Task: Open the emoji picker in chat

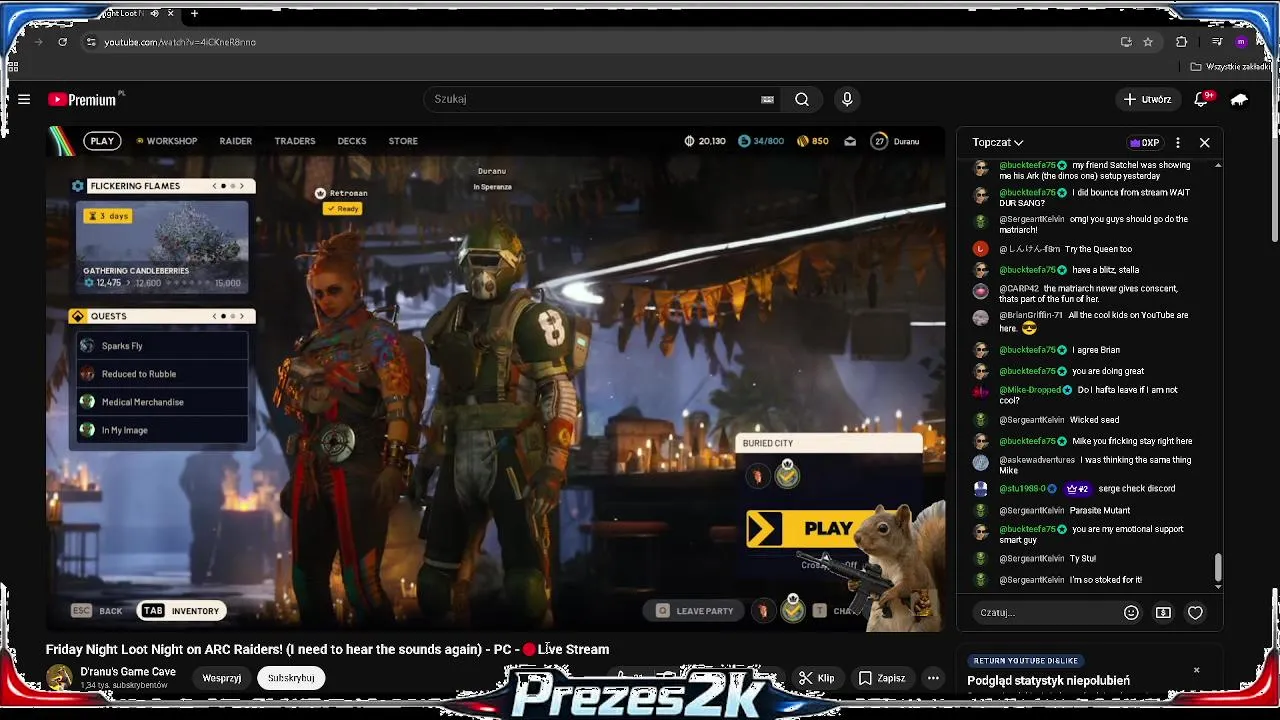Action: pos(1131,613)
